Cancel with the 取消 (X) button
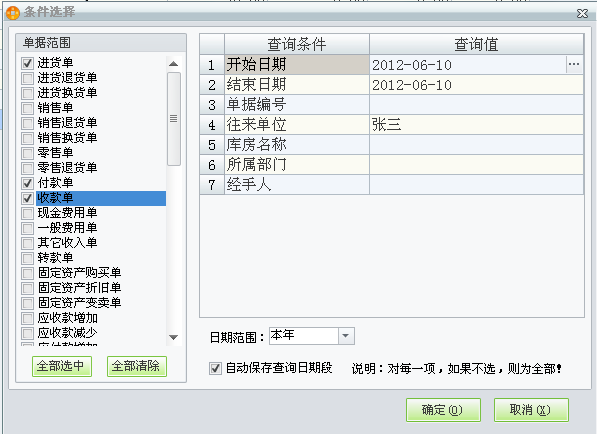The height and width of the screenshot is (434, 597). pyautogui.click(x=531, y=410)
